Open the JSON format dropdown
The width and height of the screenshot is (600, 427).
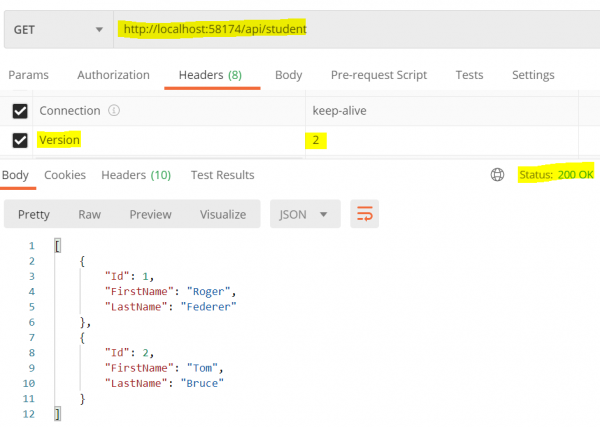304,214
